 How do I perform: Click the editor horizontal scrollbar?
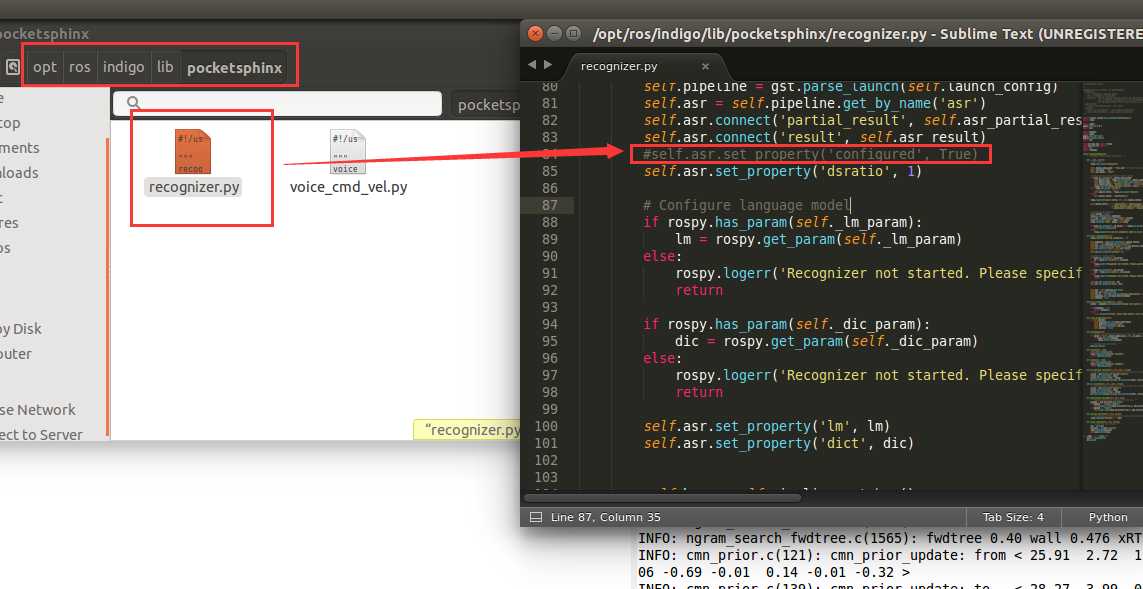click(x=663, y=498)
